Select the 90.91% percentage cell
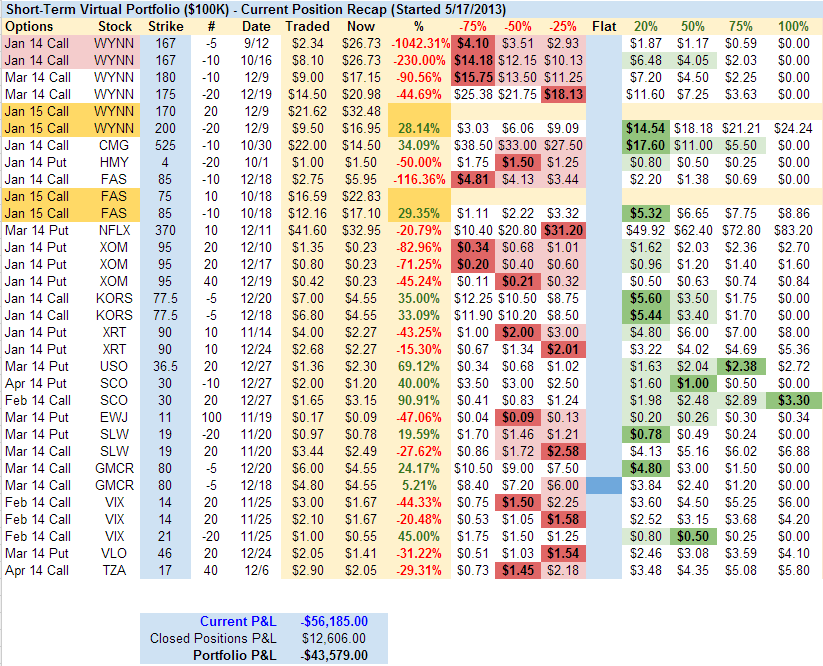This screenshot has width=823, height=666. [417, 400]
